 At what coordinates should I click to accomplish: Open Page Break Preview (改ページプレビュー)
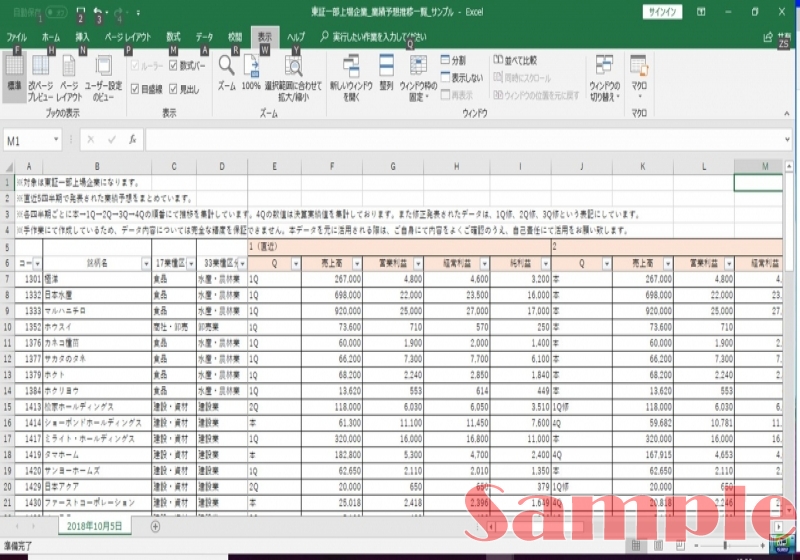tap(40, 78)
